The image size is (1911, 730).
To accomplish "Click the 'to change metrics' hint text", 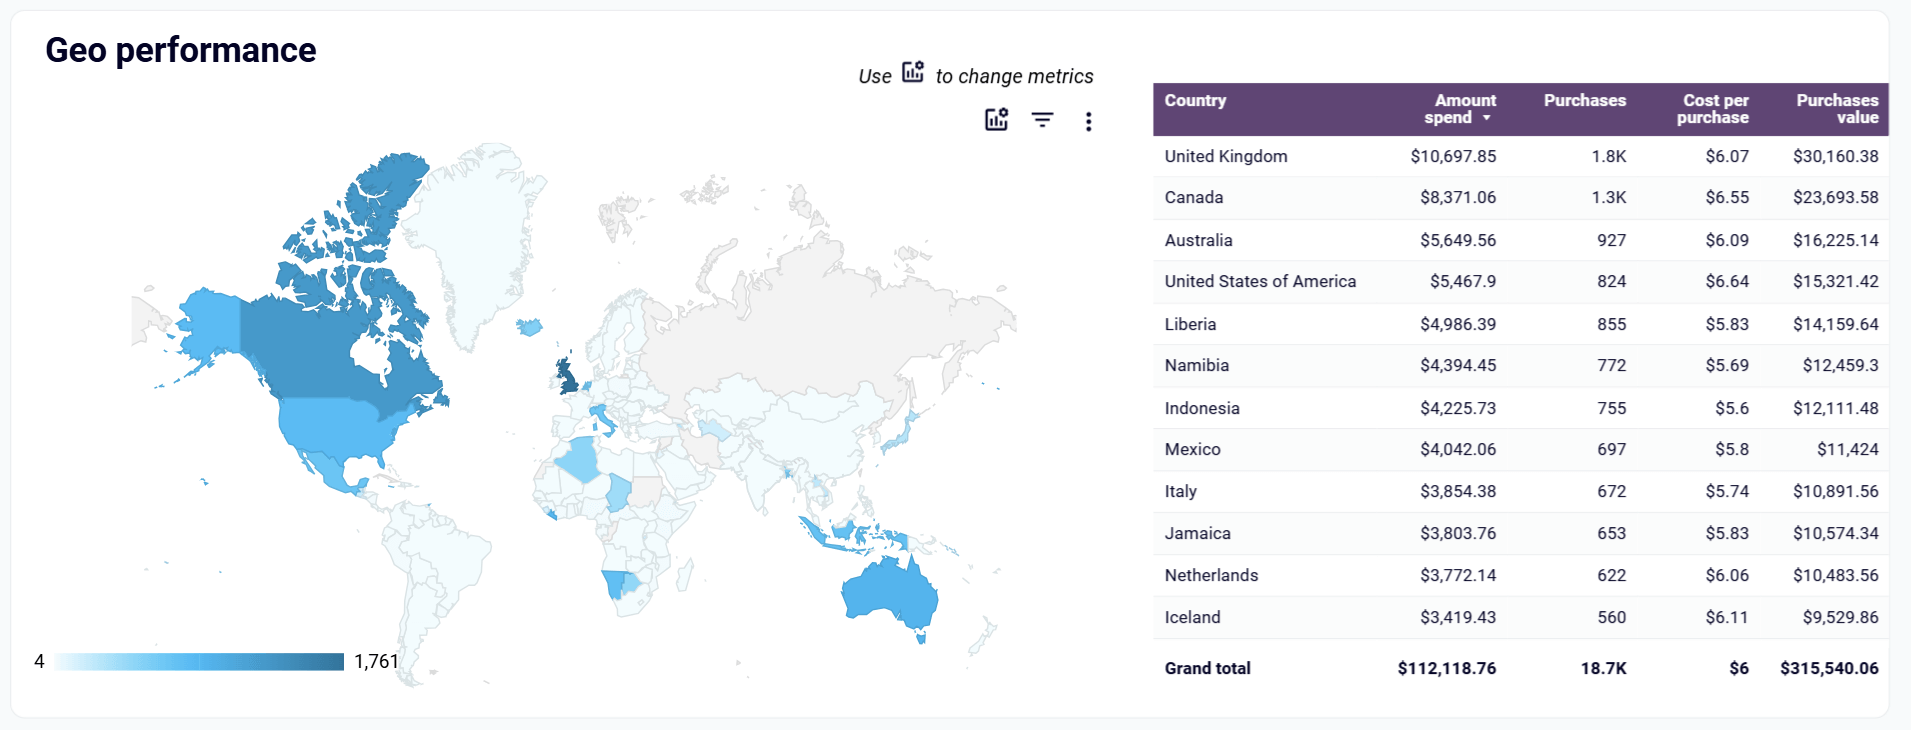I will point(1014,76).
